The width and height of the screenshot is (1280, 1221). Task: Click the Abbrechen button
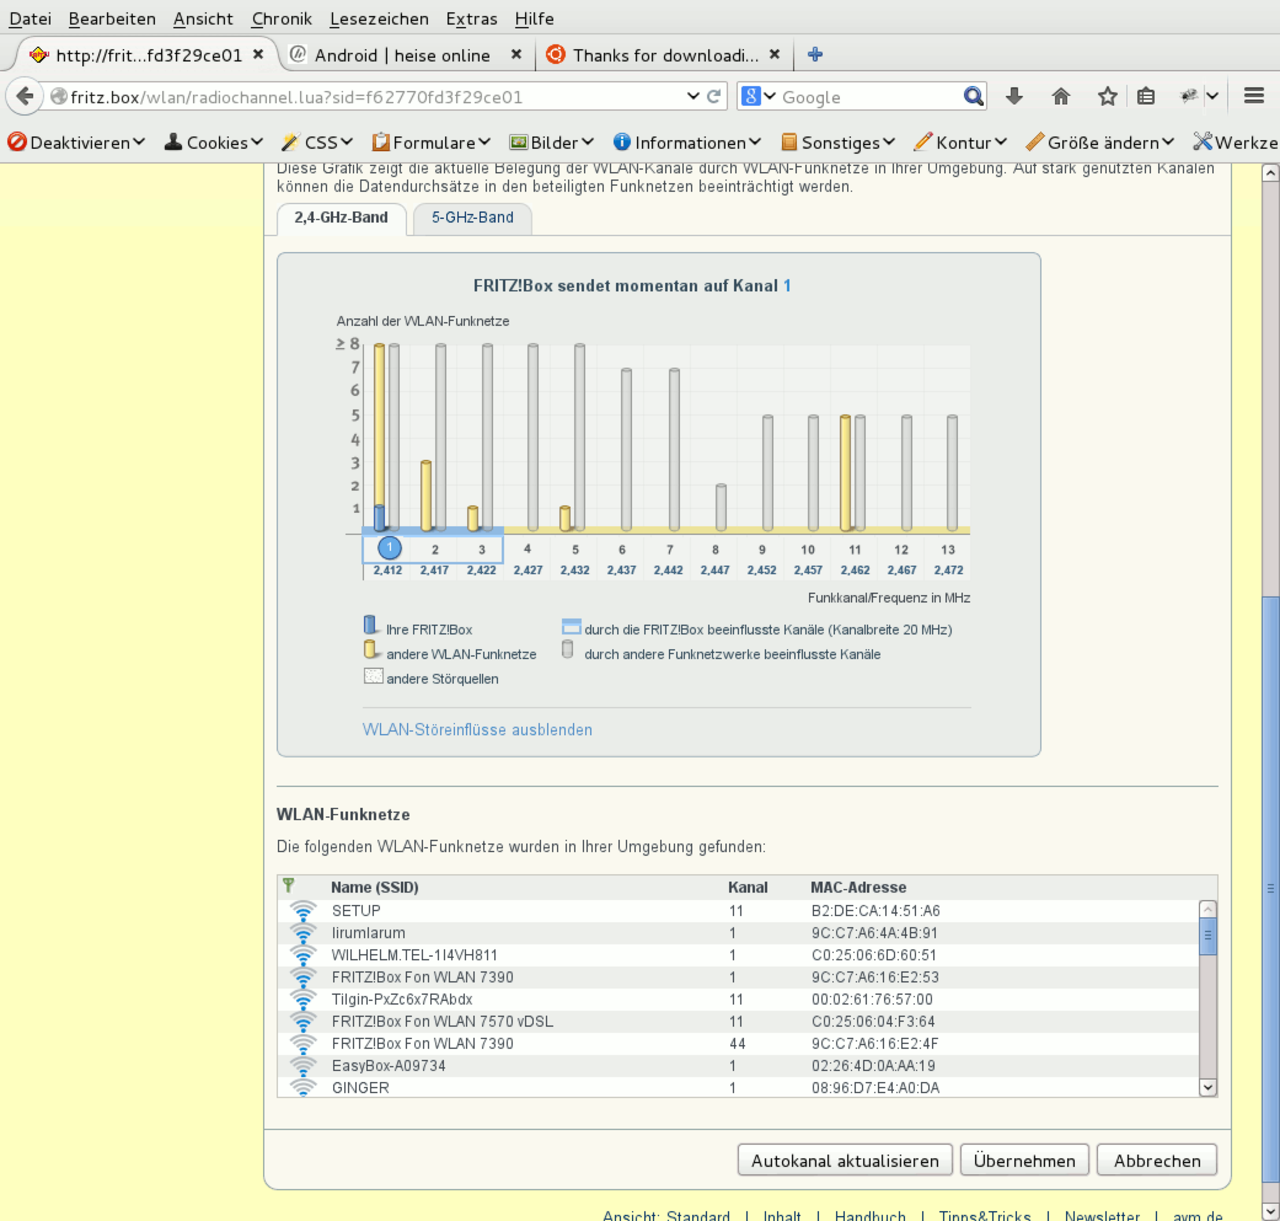tap(1157, 1160)
